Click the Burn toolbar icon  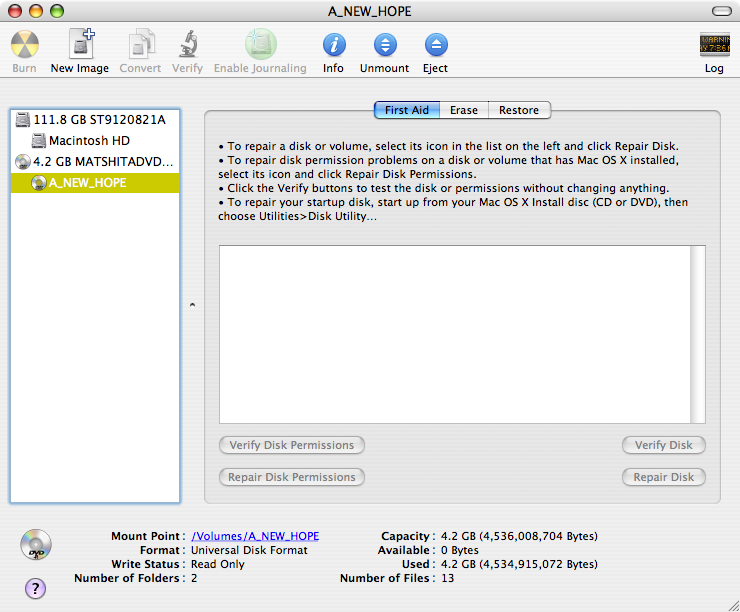(25, 46)
